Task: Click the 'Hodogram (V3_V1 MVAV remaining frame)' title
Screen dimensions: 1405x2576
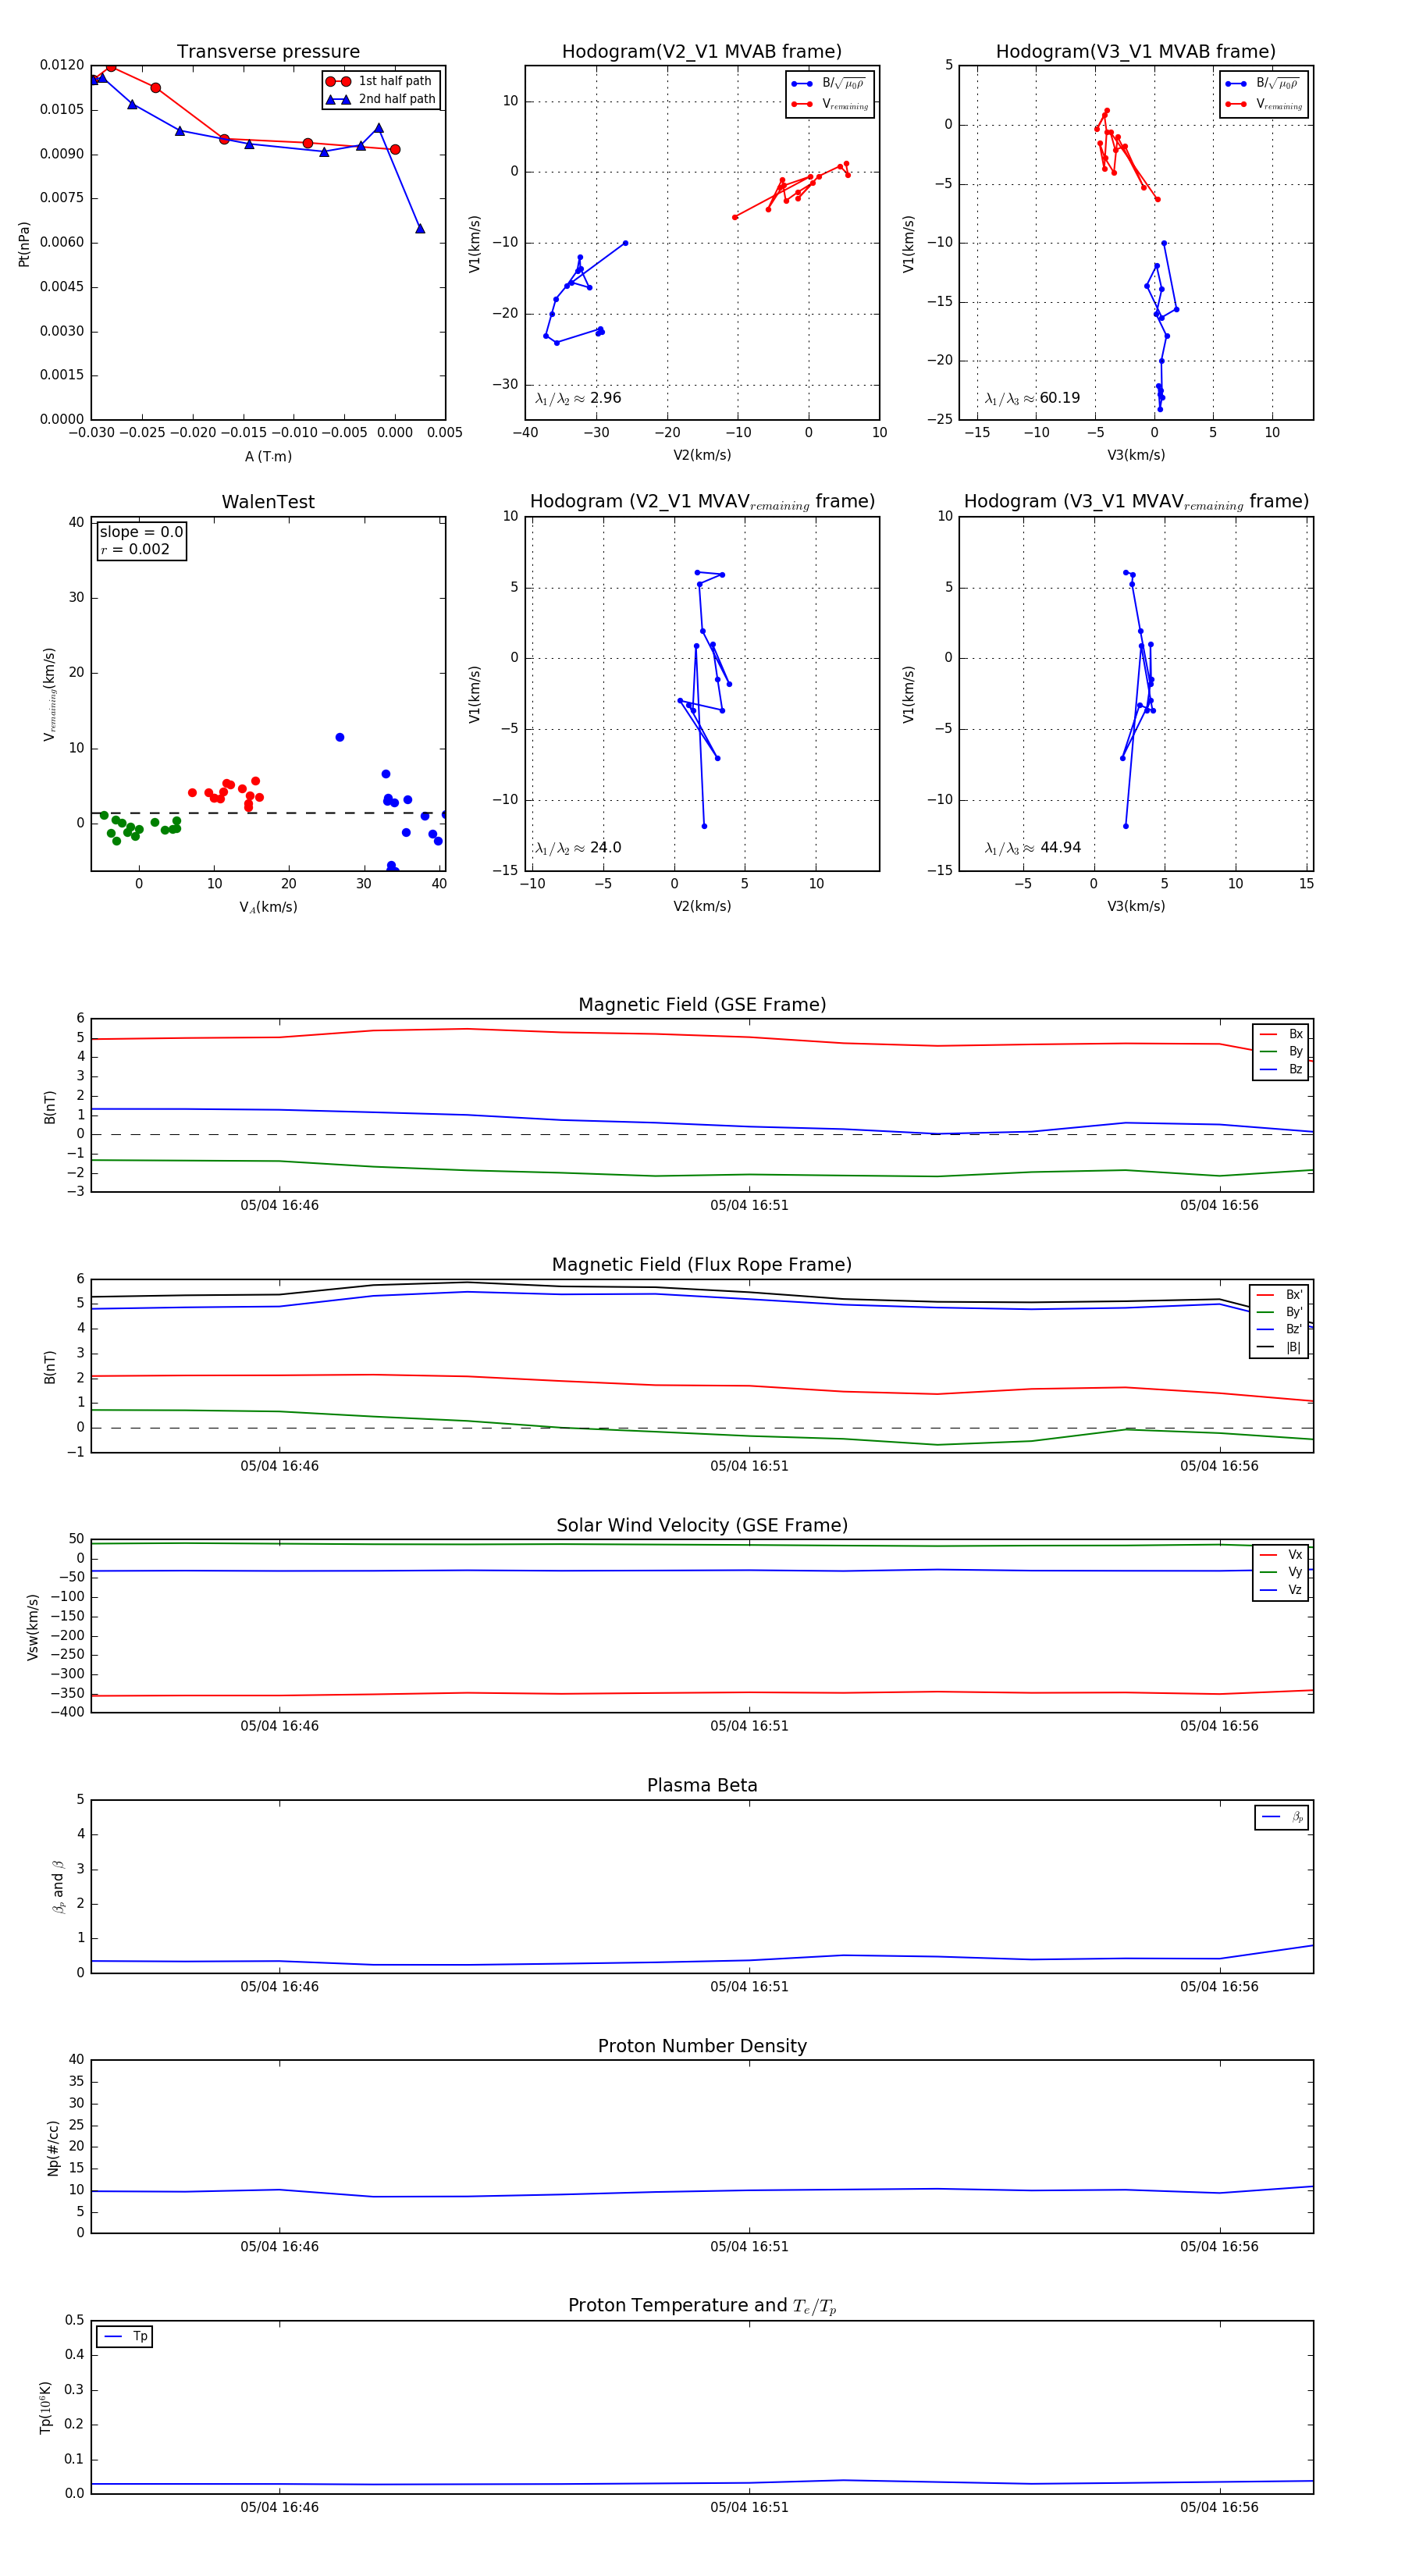Action: [1136, 502]
